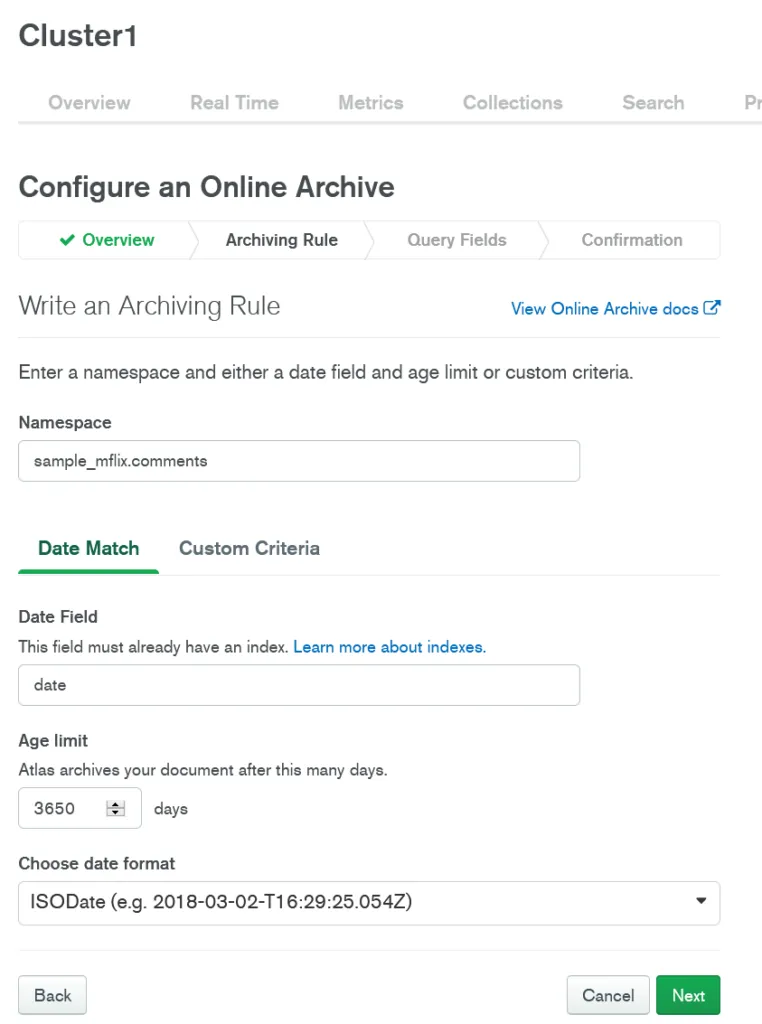Click the increment arrow on the Age limit stepper
762x1024 pixels.
tap(116, 804)
